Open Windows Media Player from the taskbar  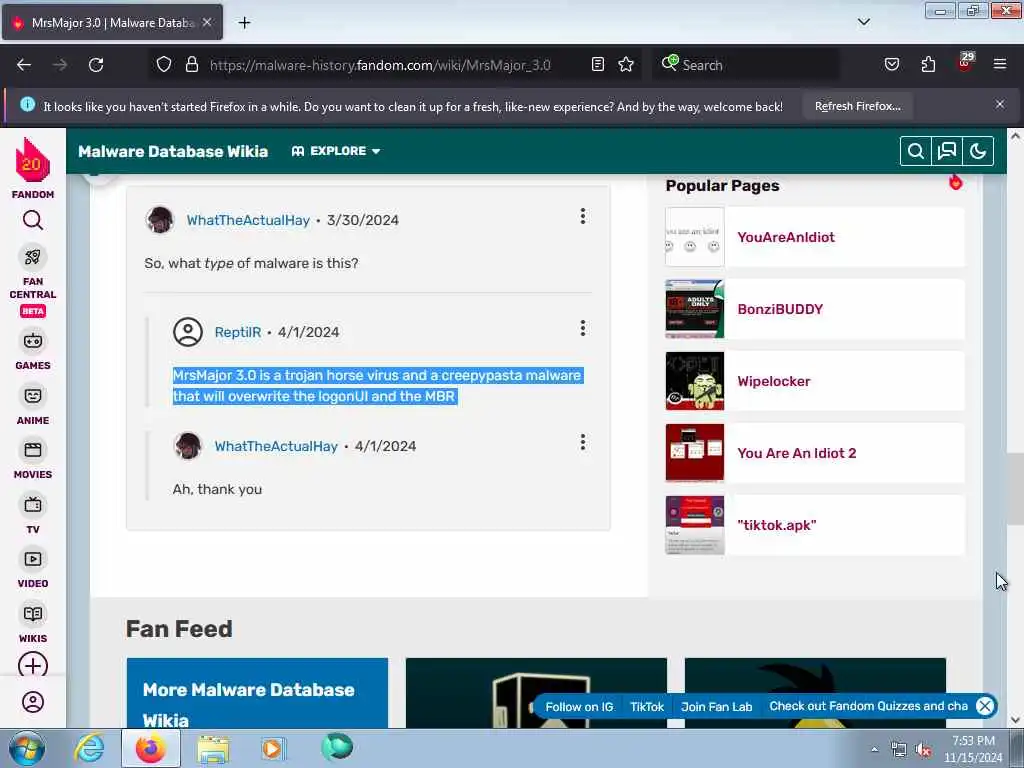(x=273, y=748)
